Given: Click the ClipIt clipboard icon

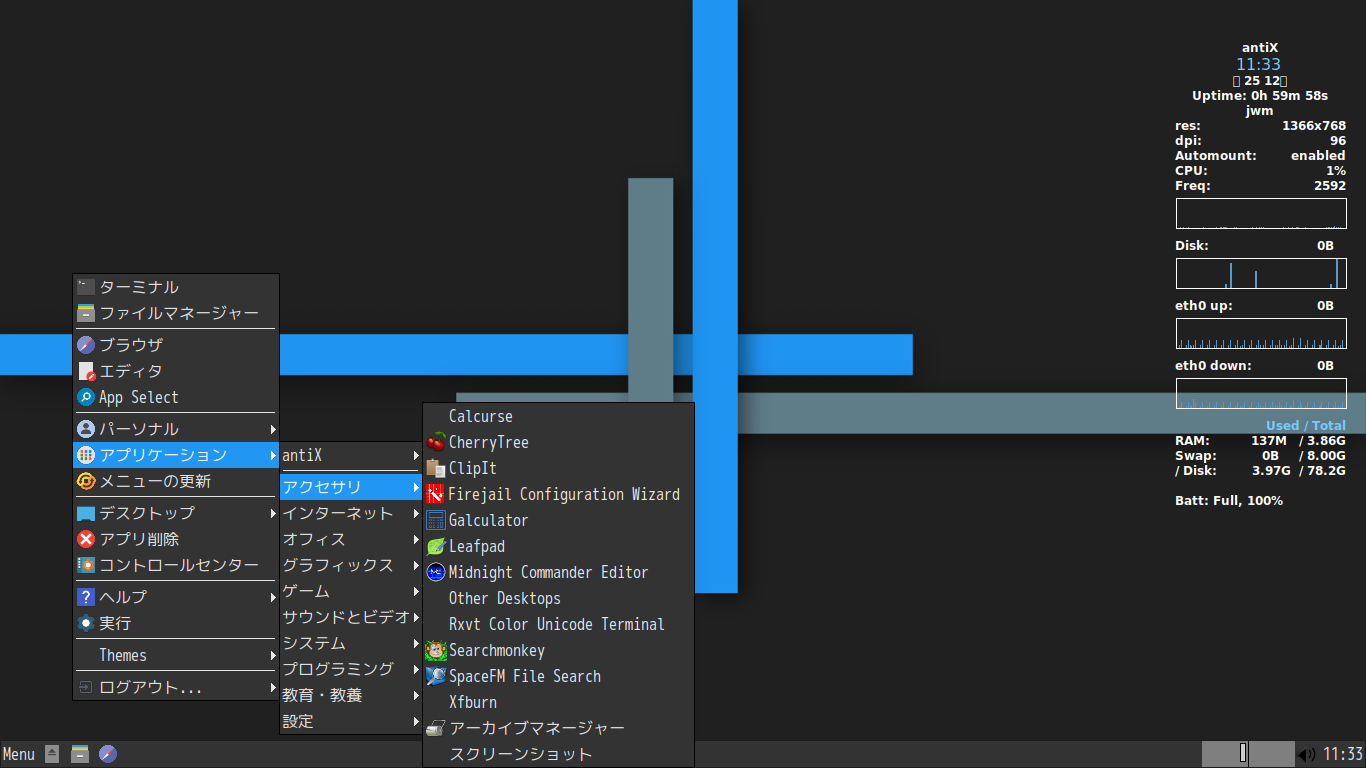Looking at the screenshot, I should point(436,468).
